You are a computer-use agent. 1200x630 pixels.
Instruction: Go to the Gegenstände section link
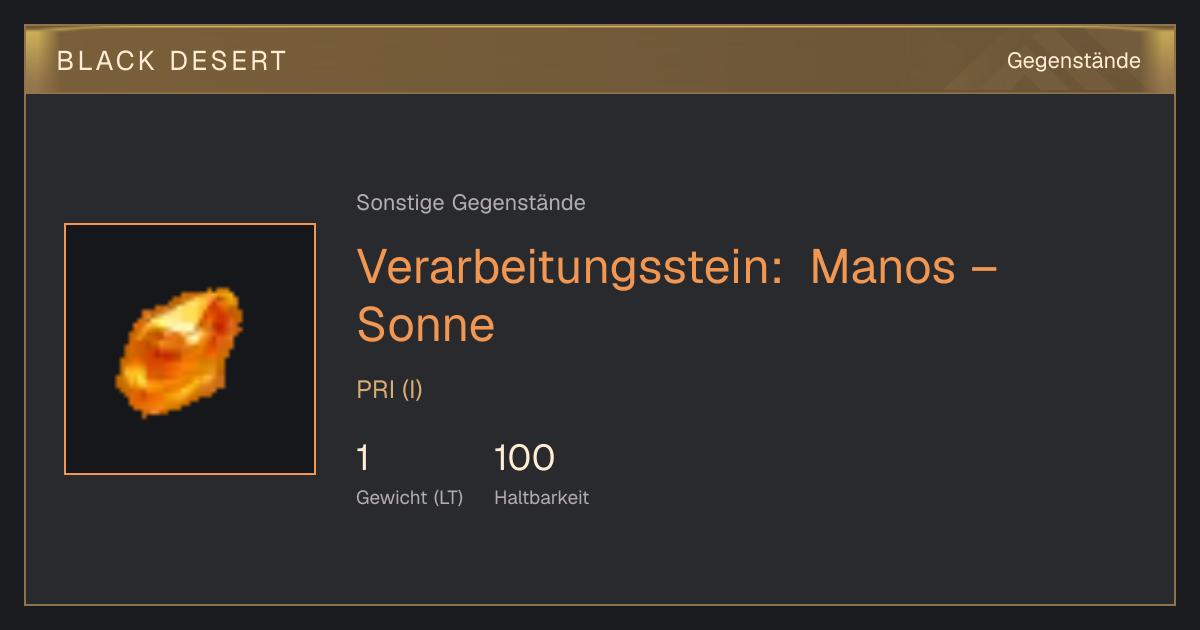[x=1073, y=61]
